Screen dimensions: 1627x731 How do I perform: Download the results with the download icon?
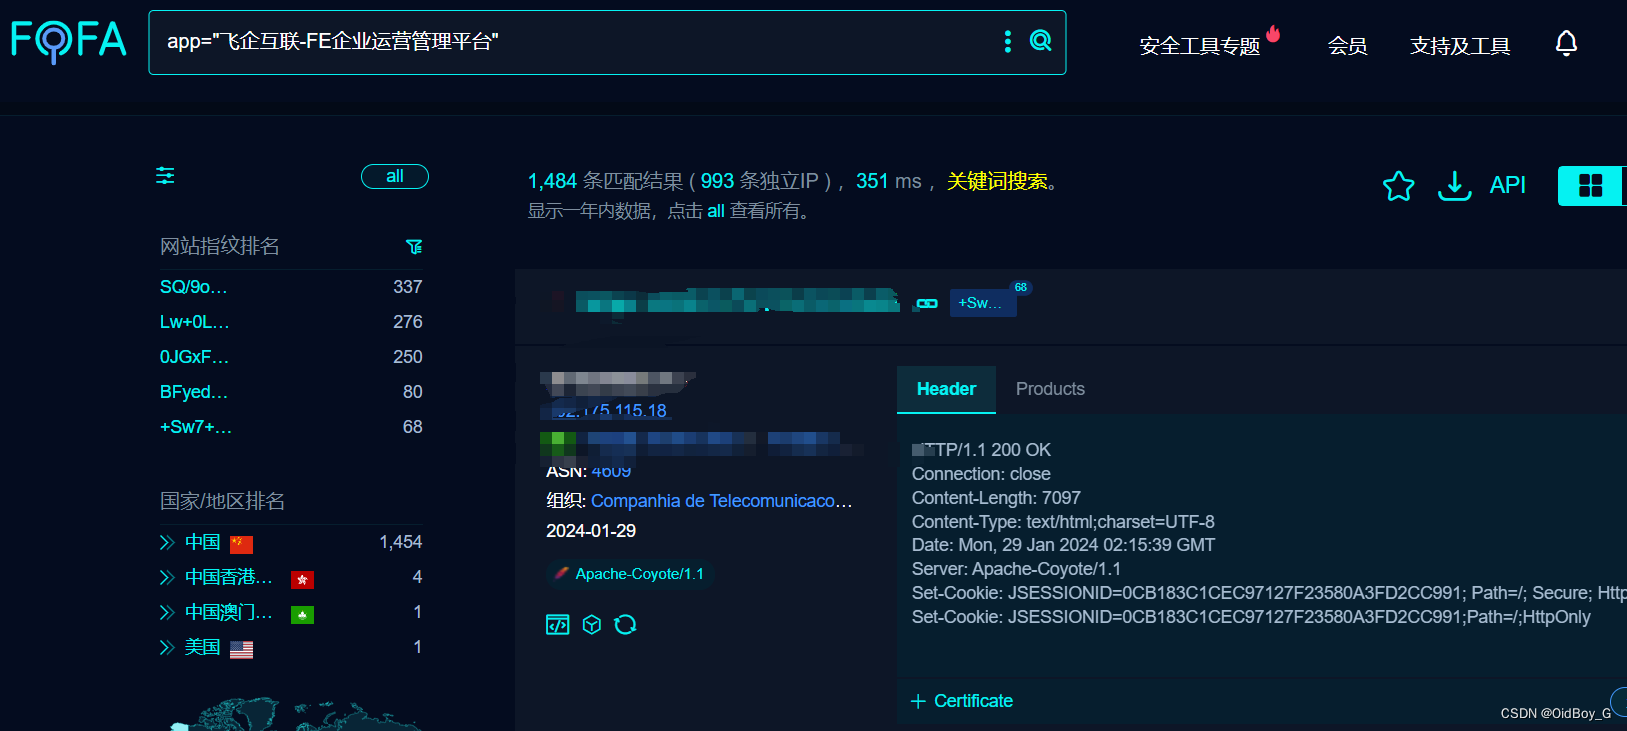(1454, 185)
